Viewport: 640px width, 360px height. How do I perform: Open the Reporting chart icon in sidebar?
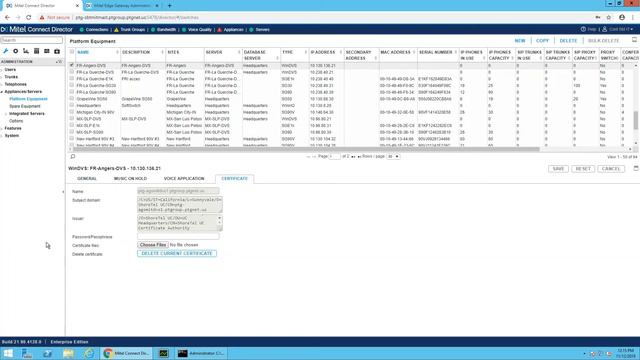pos(26,51)
